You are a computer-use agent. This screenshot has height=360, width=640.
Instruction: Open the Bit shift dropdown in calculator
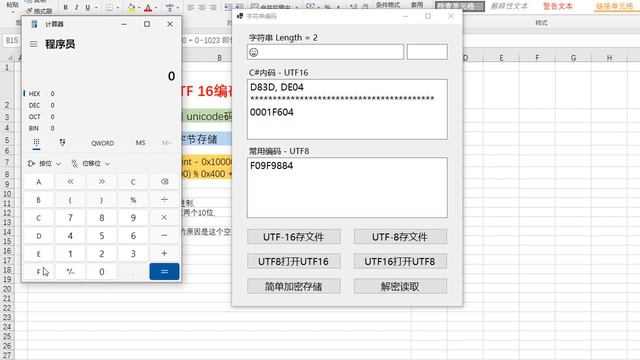point(90,163)
